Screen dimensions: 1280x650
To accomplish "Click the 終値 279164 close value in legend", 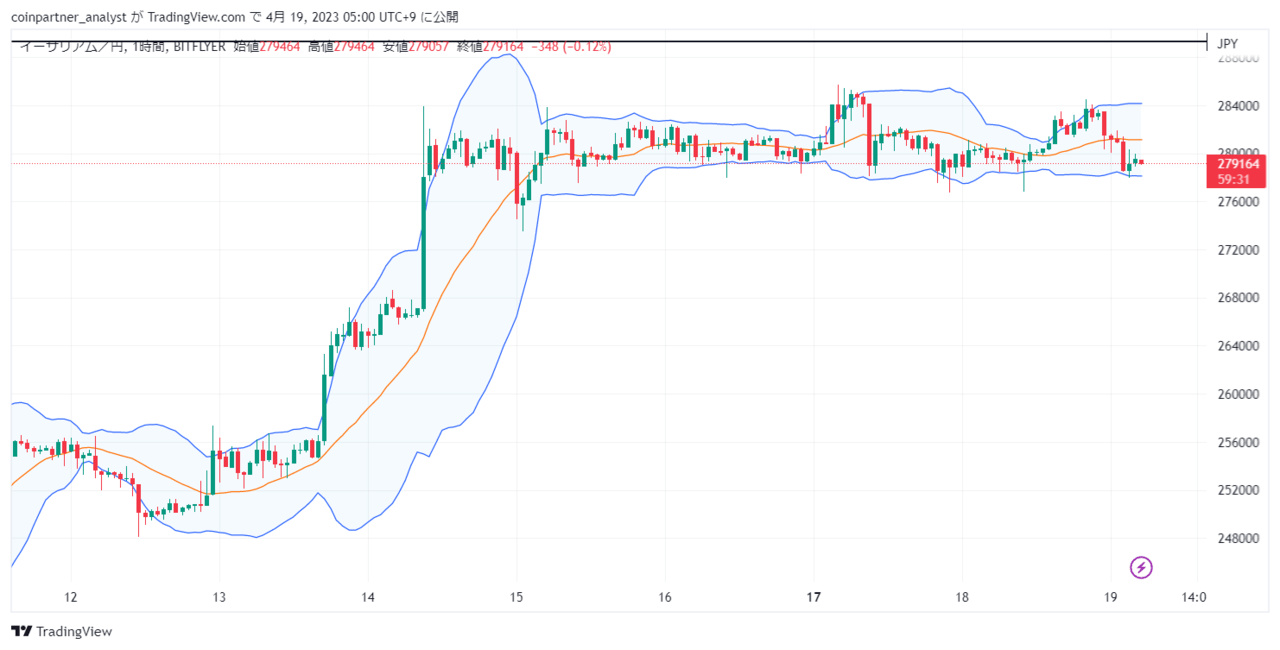I will (x=490, y=46).
